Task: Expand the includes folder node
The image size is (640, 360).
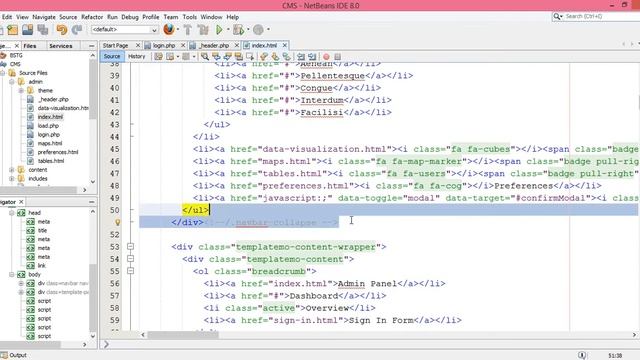Action: tap(12, 179)
